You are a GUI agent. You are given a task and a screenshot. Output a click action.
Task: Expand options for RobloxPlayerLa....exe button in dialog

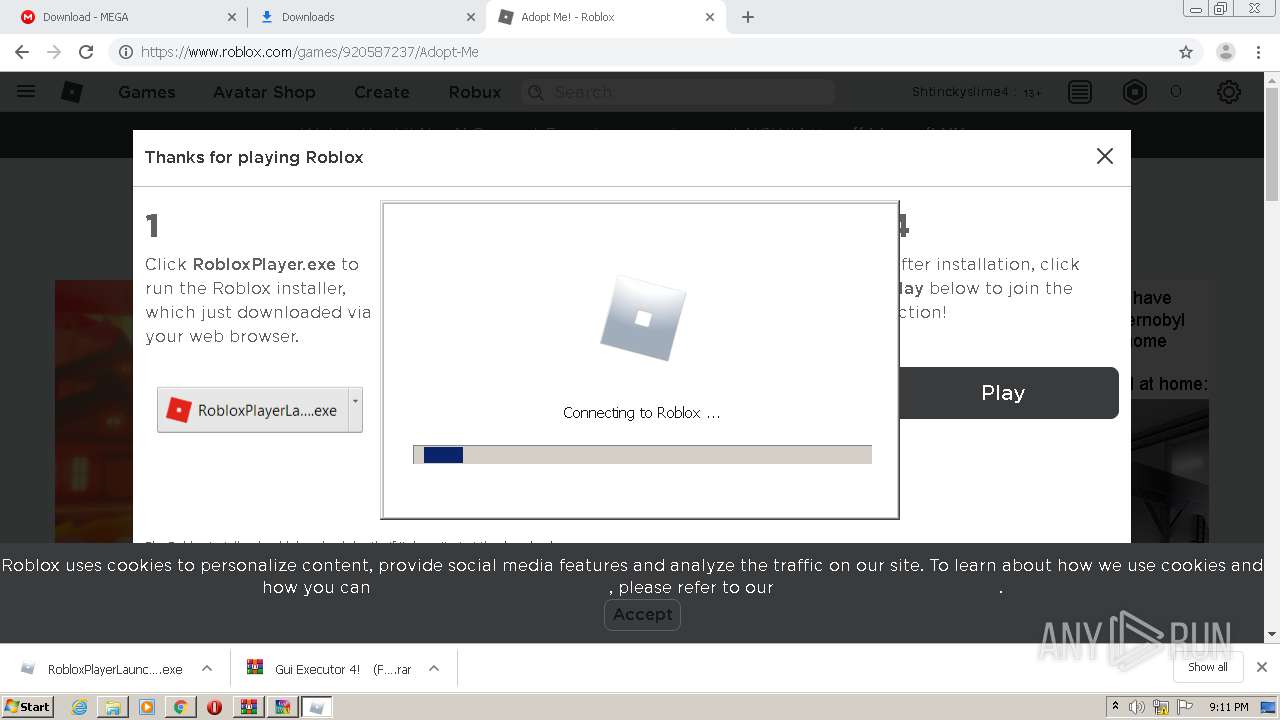point(355,410)
